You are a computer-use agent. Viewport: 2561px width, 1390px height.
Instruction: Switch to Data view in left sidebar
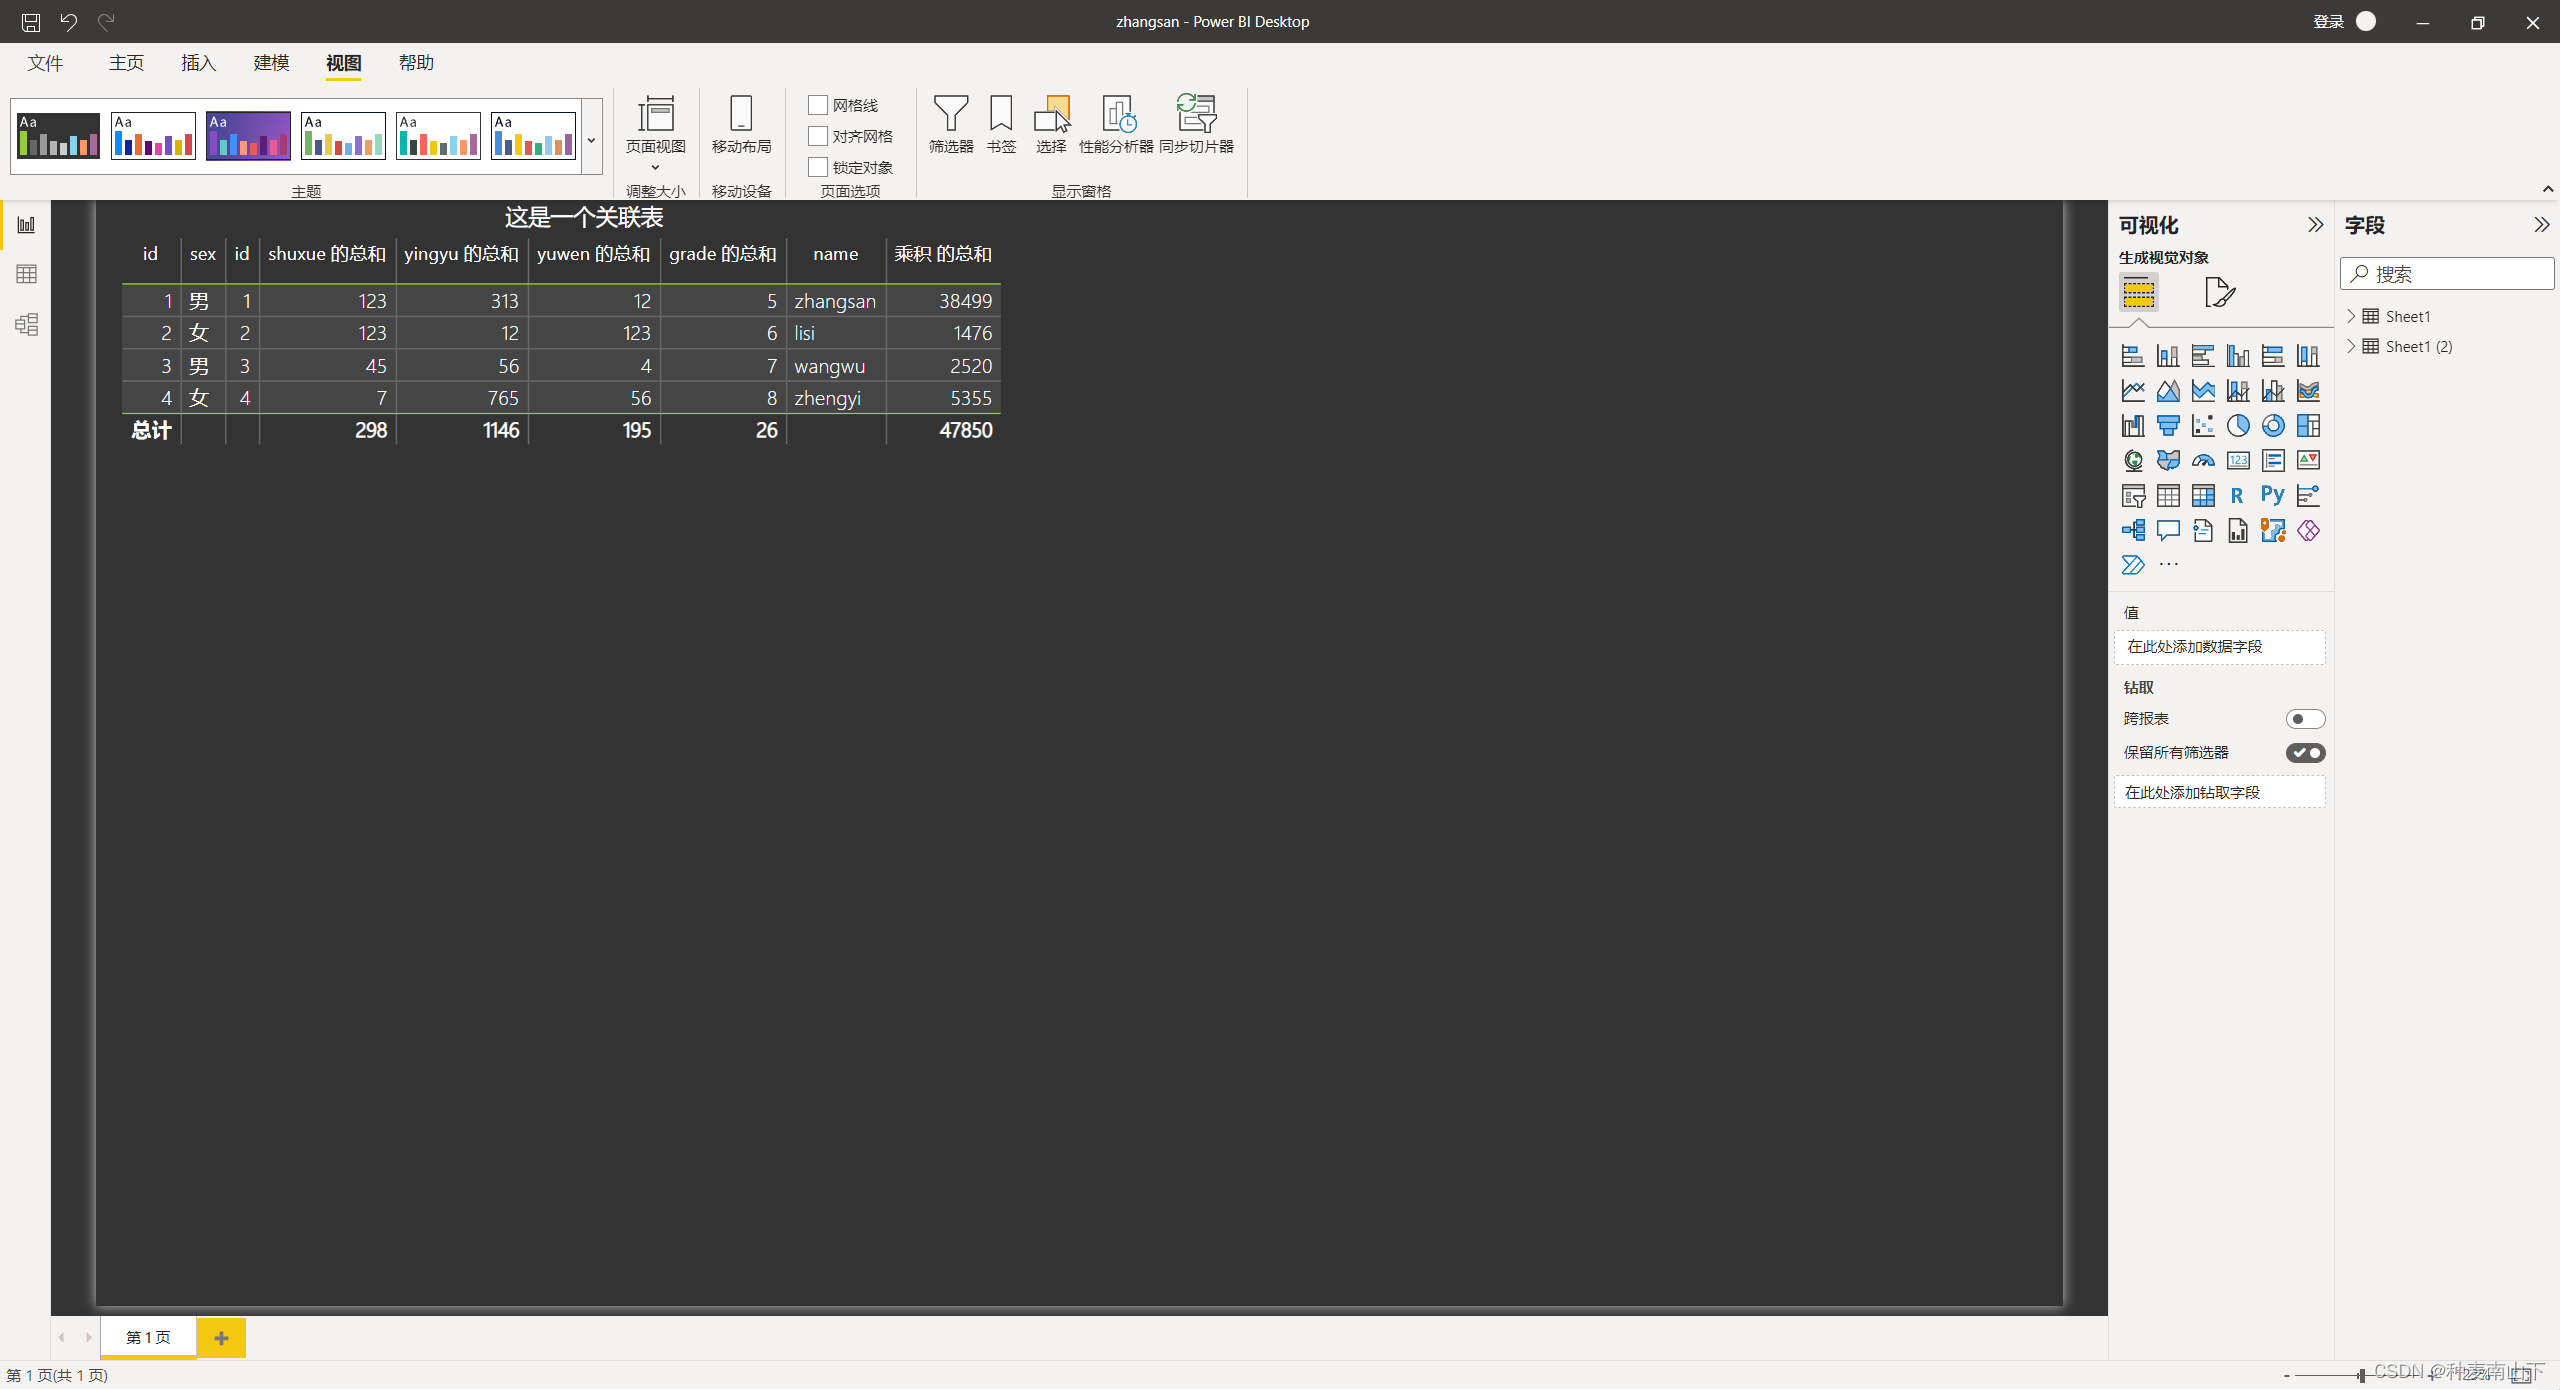click(x=26, y=274)
